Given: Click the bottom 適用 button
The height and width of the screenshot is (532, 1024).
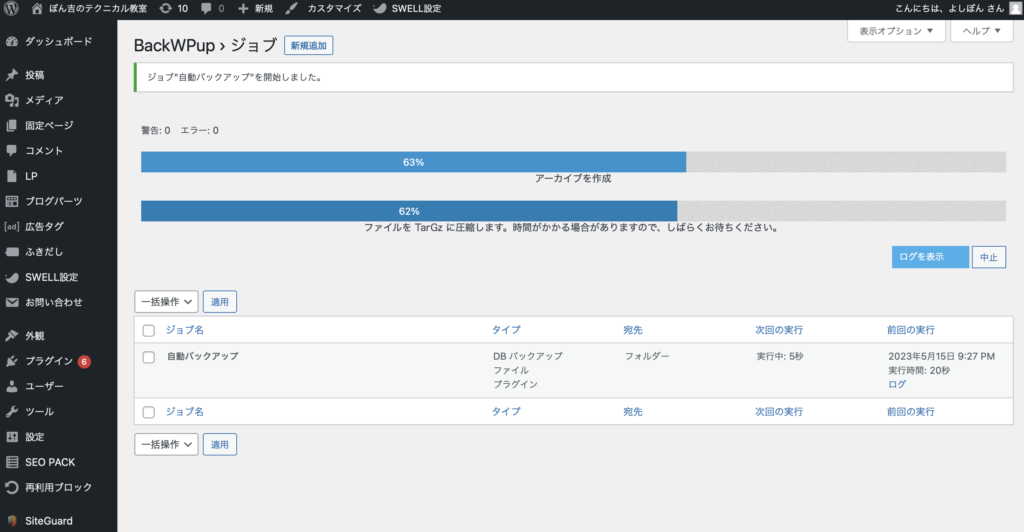Looking at the screenshot, I should point(220,445).
